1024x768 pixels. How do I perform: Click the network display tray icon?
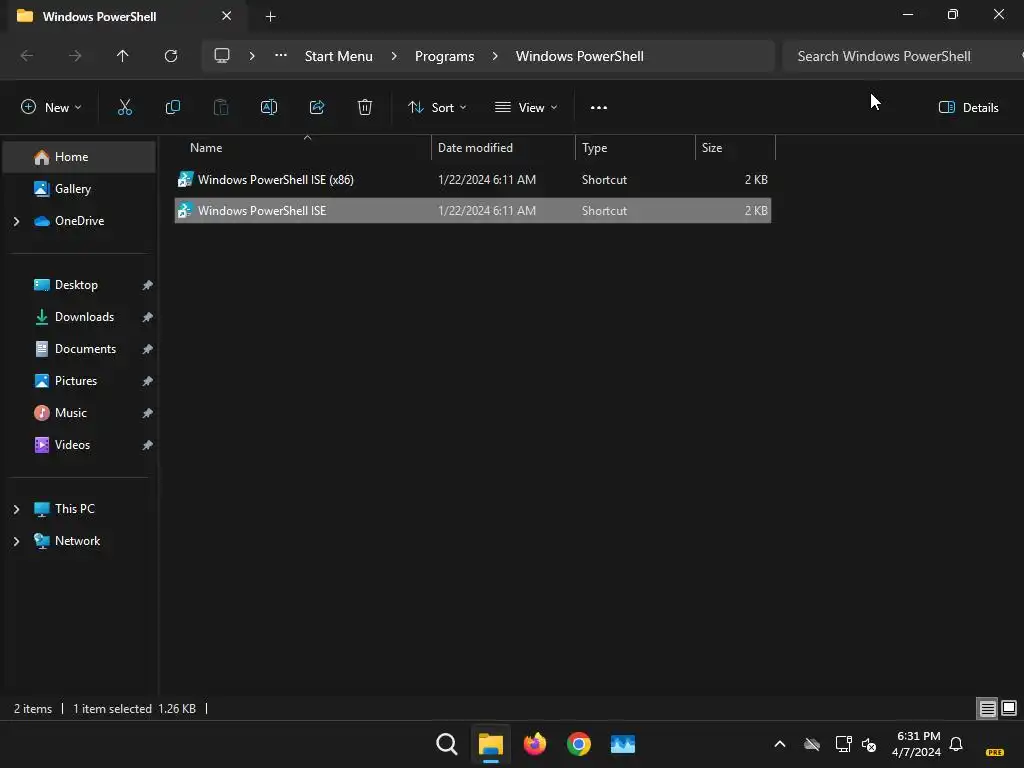[843, 744]
